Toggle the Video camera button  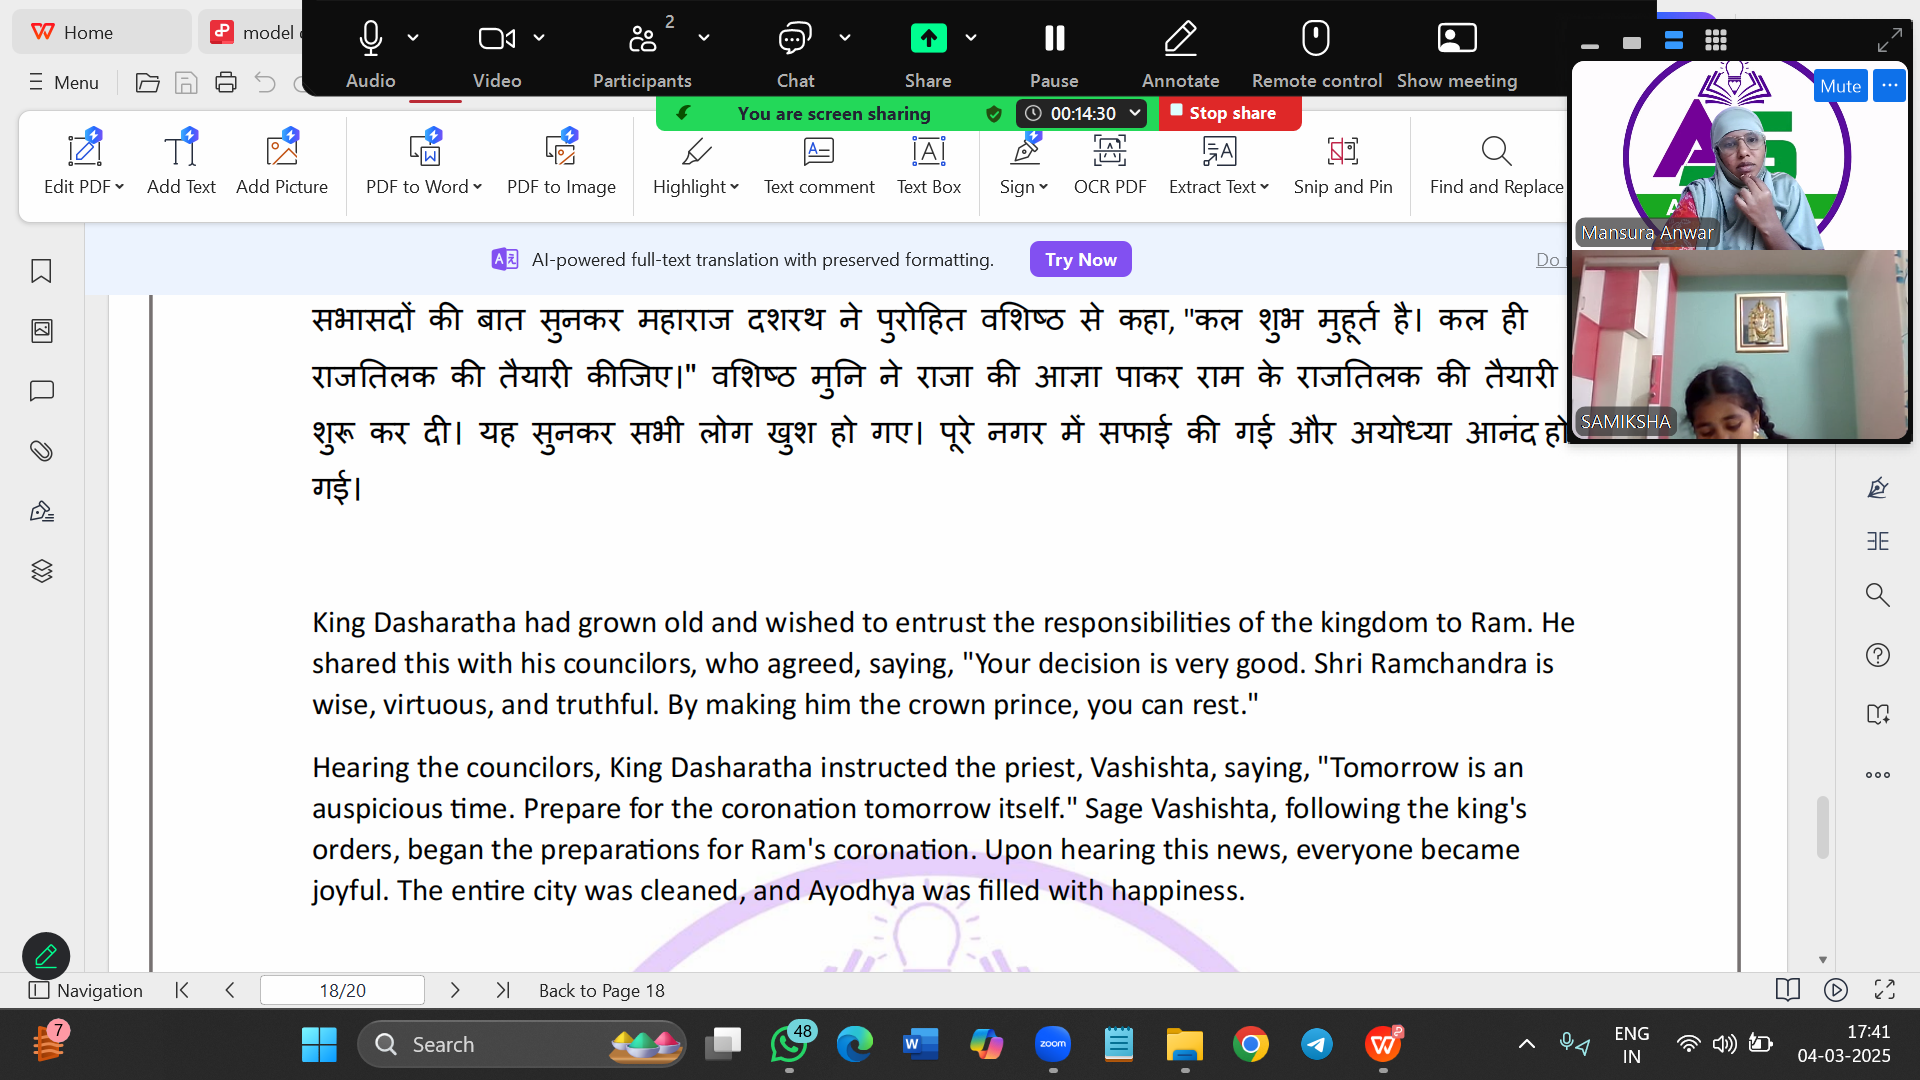point(496,40)
